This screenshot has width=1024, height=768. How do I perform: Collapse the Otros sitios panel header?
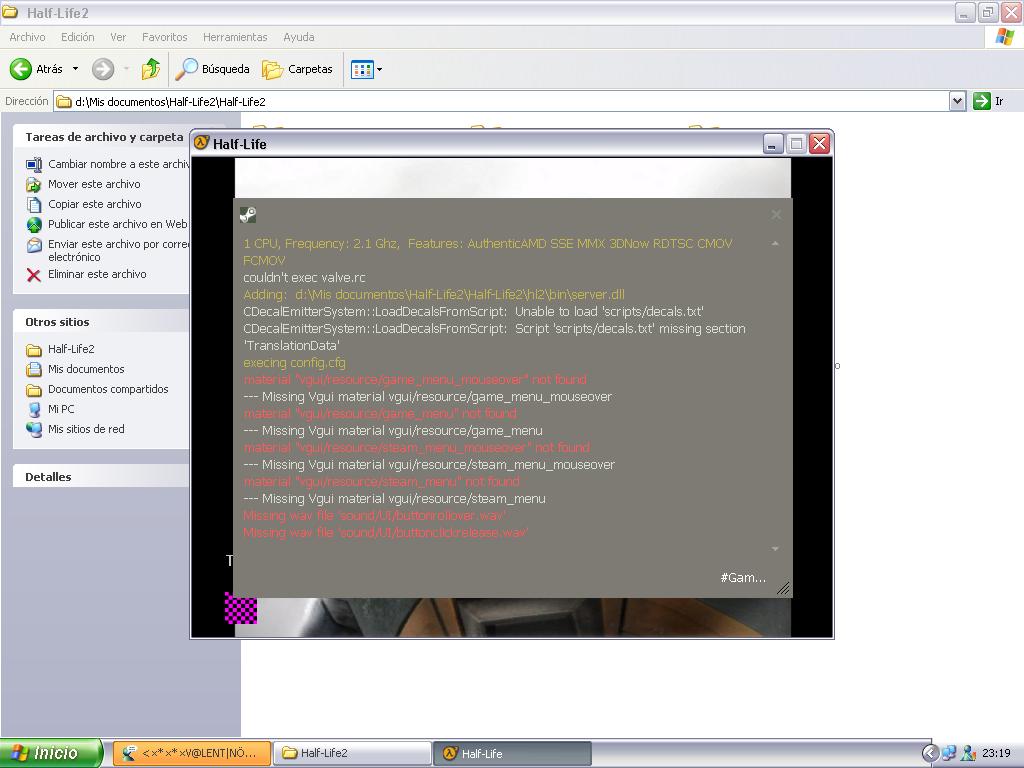coord(101,322)
